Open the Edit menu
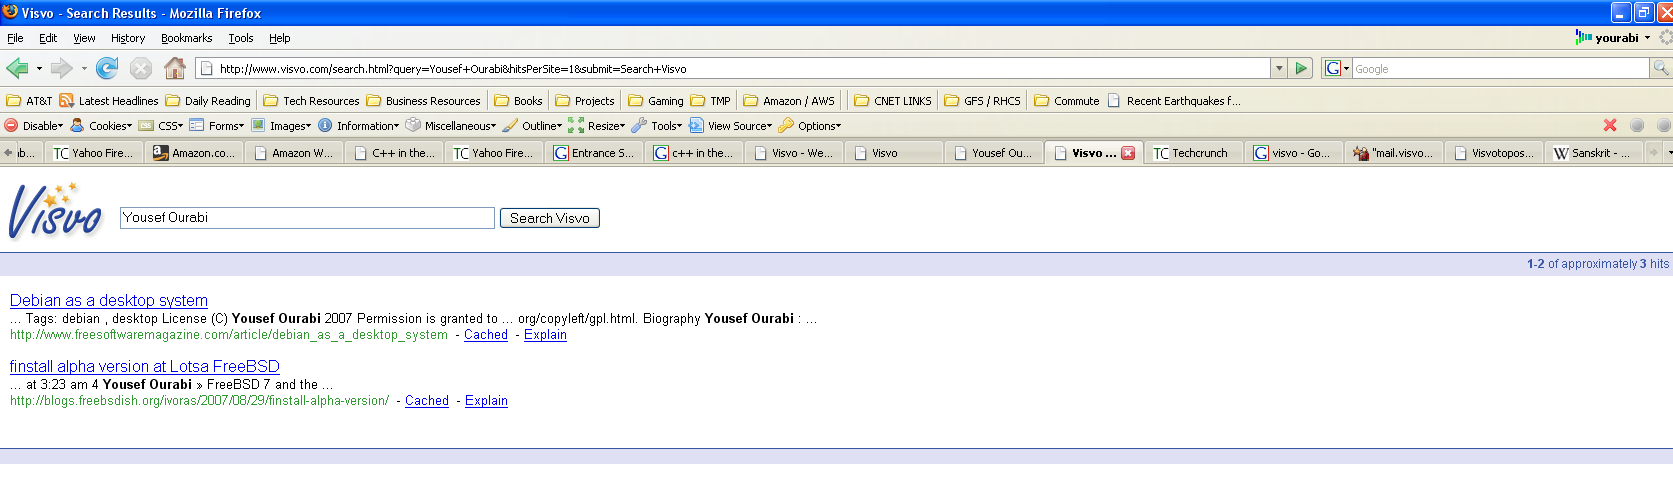 (48, 38)
